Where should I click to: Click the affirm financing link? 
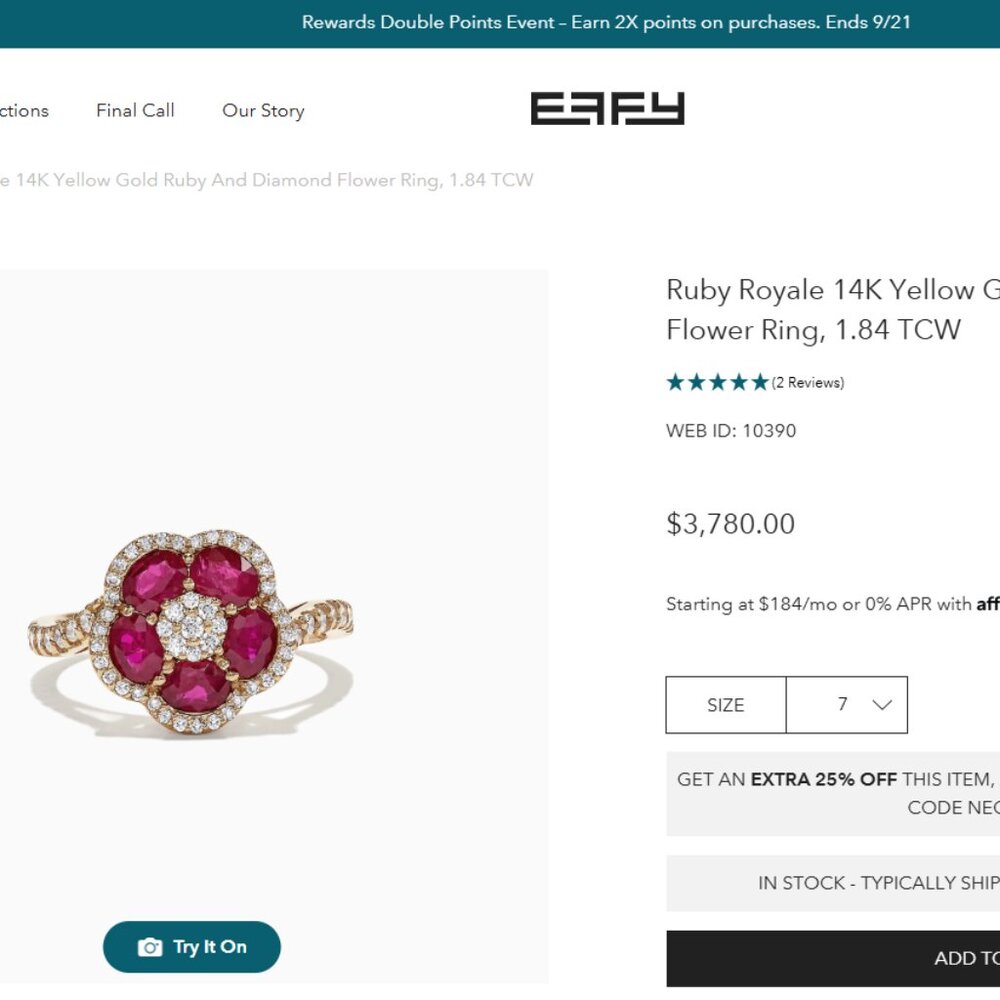coord(988,604)
